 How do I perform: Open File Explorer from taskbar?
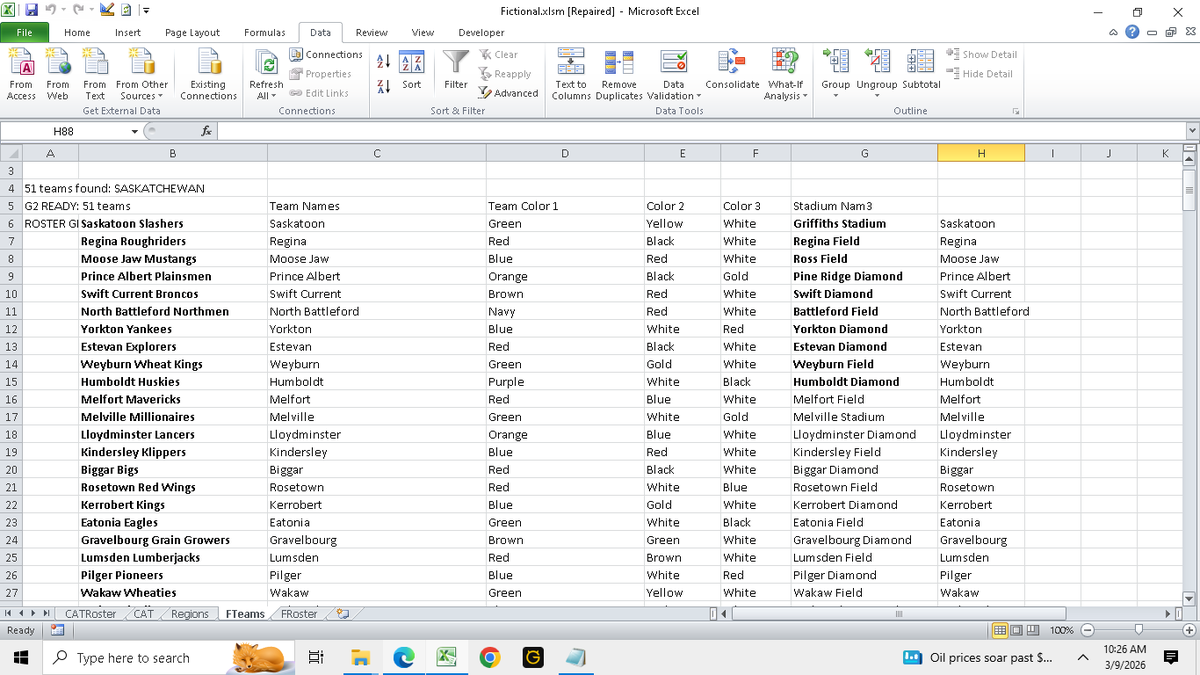coord(359,658)
